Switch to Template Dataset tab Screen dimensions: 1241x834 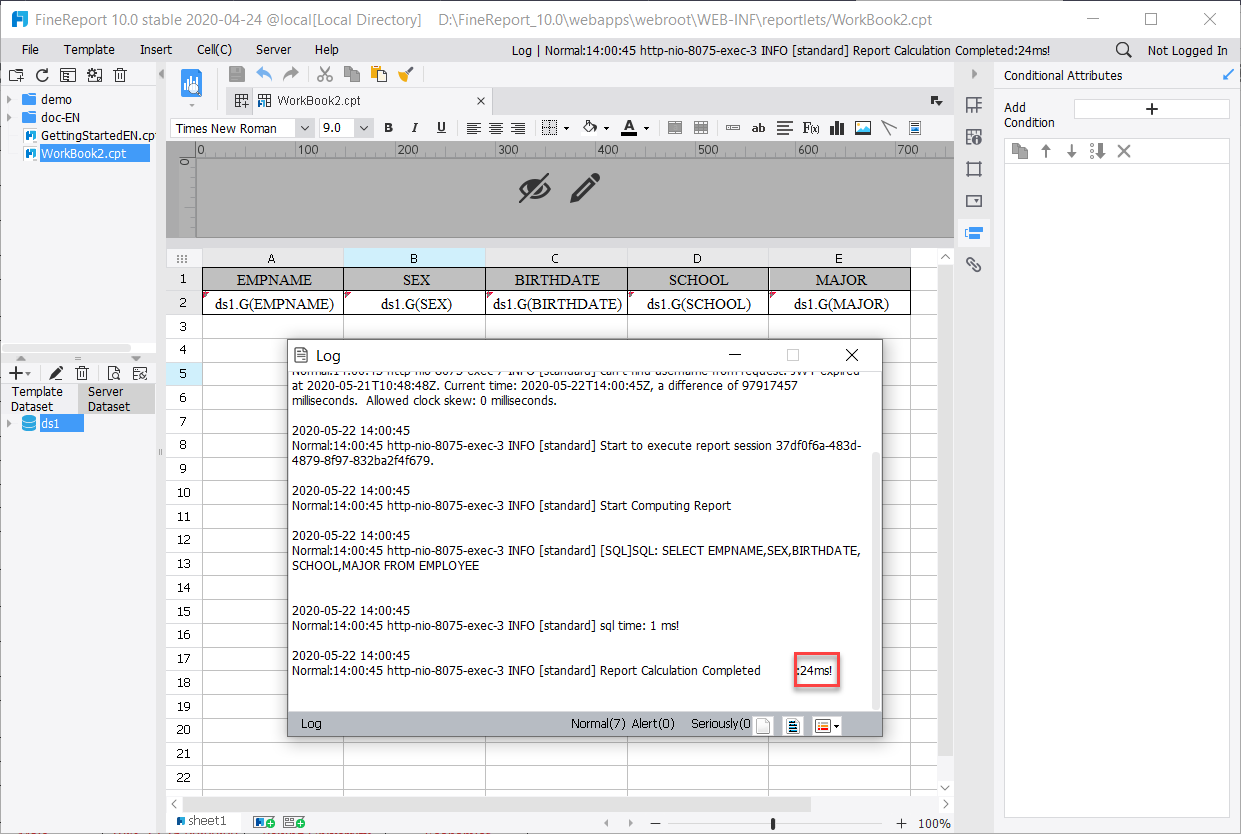(37, 399)
